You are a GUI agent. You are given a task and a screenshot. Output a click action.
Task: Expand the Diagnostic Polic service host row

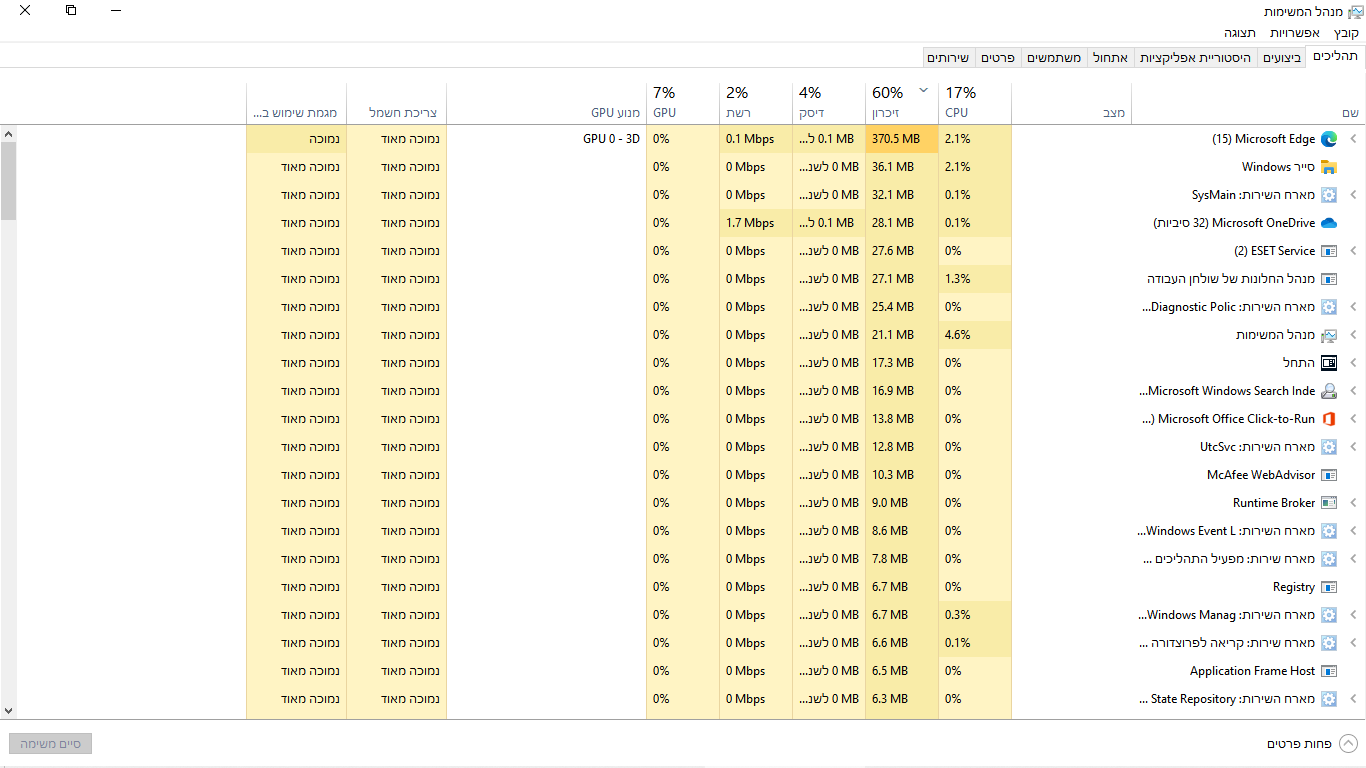click(x=1354, y=307)
